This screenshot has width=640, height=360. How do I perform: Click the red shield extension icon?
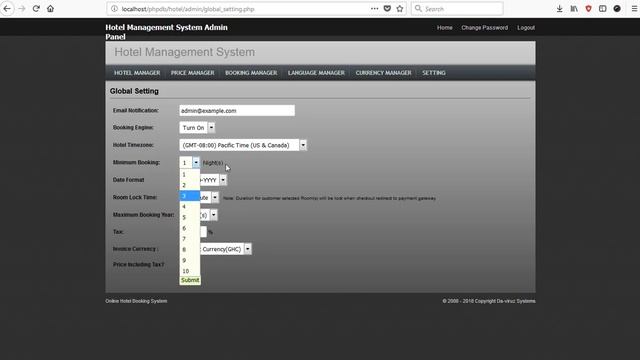click(588, 9)
